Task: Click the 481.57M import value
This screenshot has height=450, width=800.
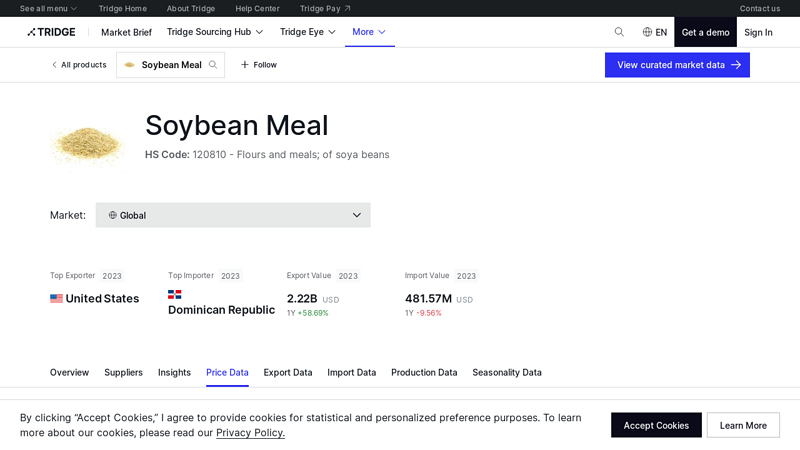Action: click(x=428, y=298)
